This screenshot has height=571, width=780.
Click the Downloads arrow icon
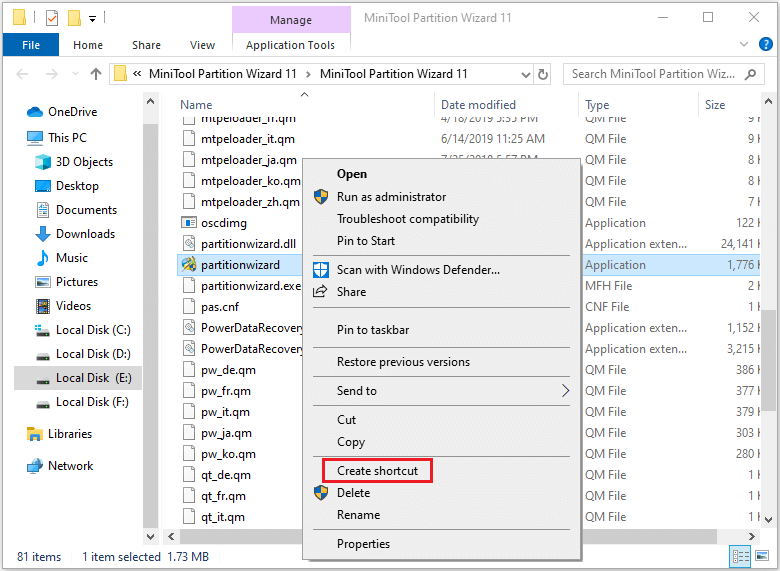(x=43, y=234)
